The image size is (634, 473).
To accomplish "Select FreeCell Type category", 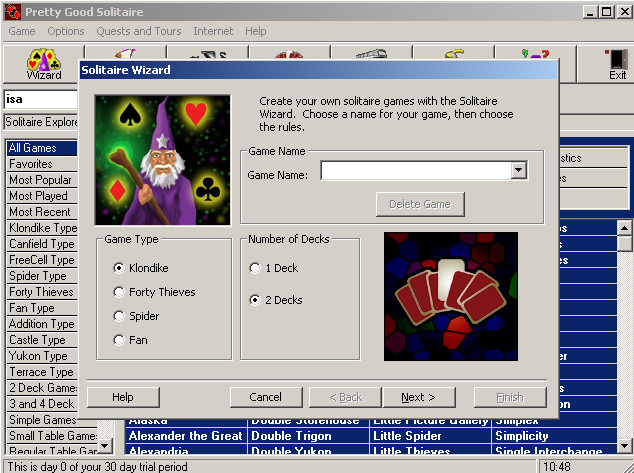I will pos(42,260).
